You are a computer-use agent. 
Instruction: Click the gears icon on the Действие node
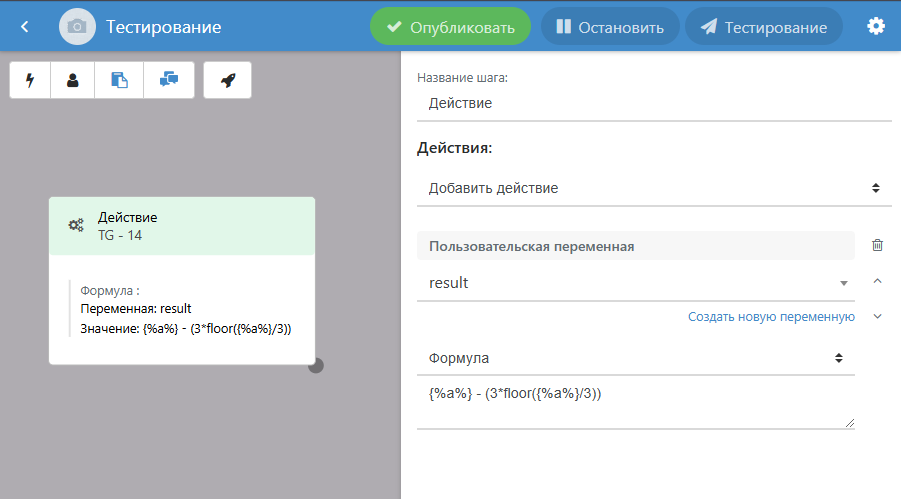pos(76,225)
